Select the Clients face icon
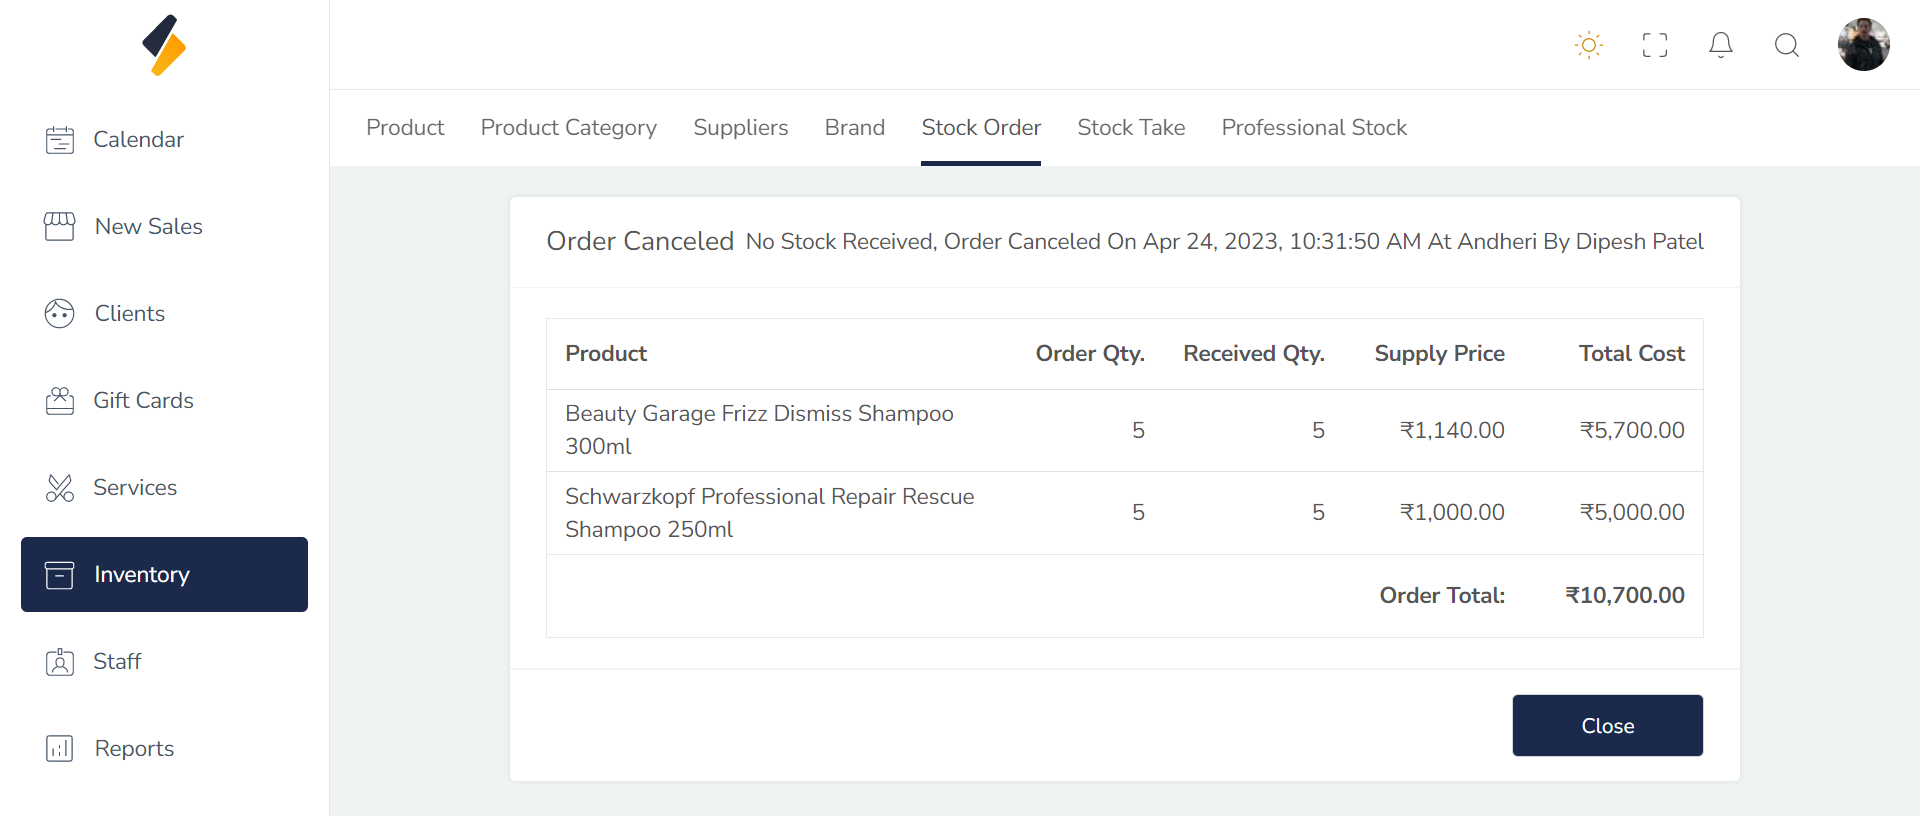The image size is (1920, 816). [60, 314]
